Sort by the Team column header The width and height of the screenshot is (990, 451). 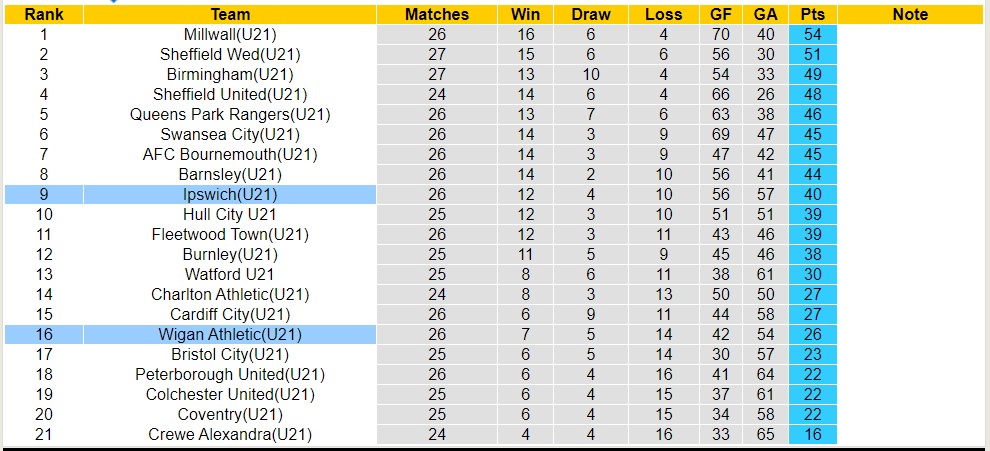tap(230, 14)
